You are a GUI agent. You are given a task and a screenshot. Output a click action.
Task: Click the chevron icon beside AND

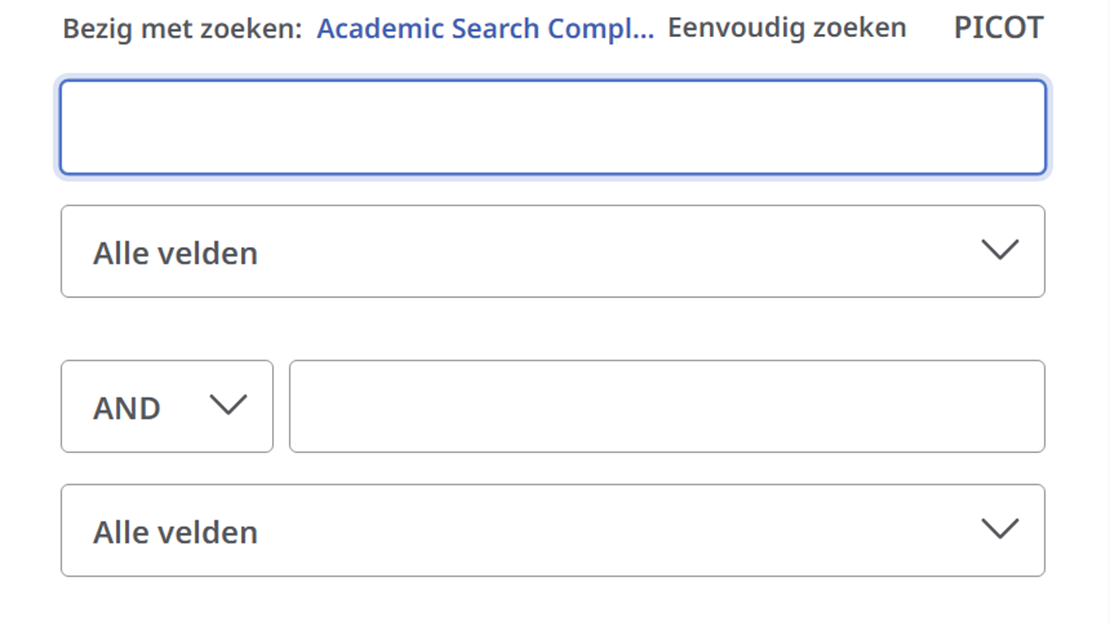(228, 405)
